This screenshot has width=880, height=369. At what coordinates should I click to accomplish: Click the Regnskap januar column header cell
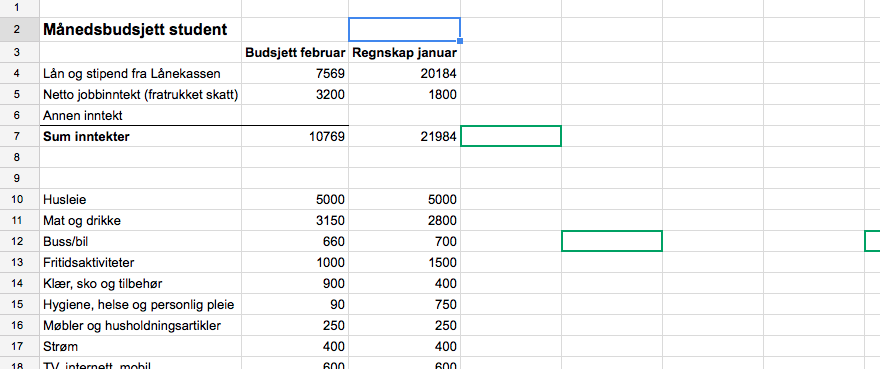click(x=404, y=52)
